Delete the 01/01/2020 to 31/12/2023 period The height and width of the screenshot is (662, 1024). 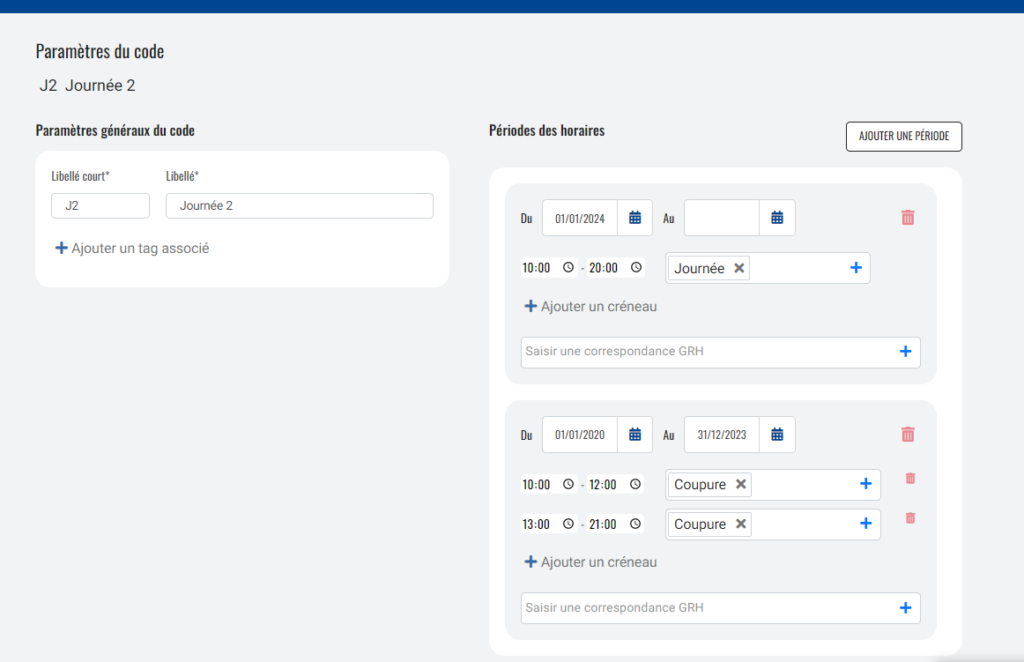click(x=908, y=434)
